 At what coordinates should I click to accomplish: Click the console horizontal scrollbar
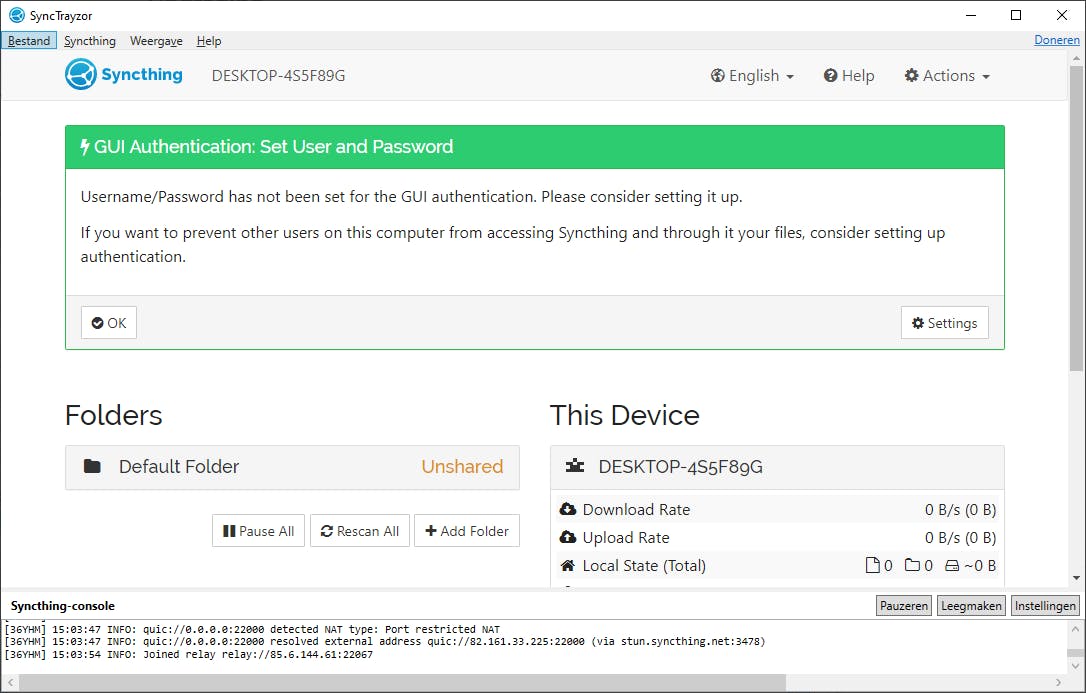[x=402, y=682]
